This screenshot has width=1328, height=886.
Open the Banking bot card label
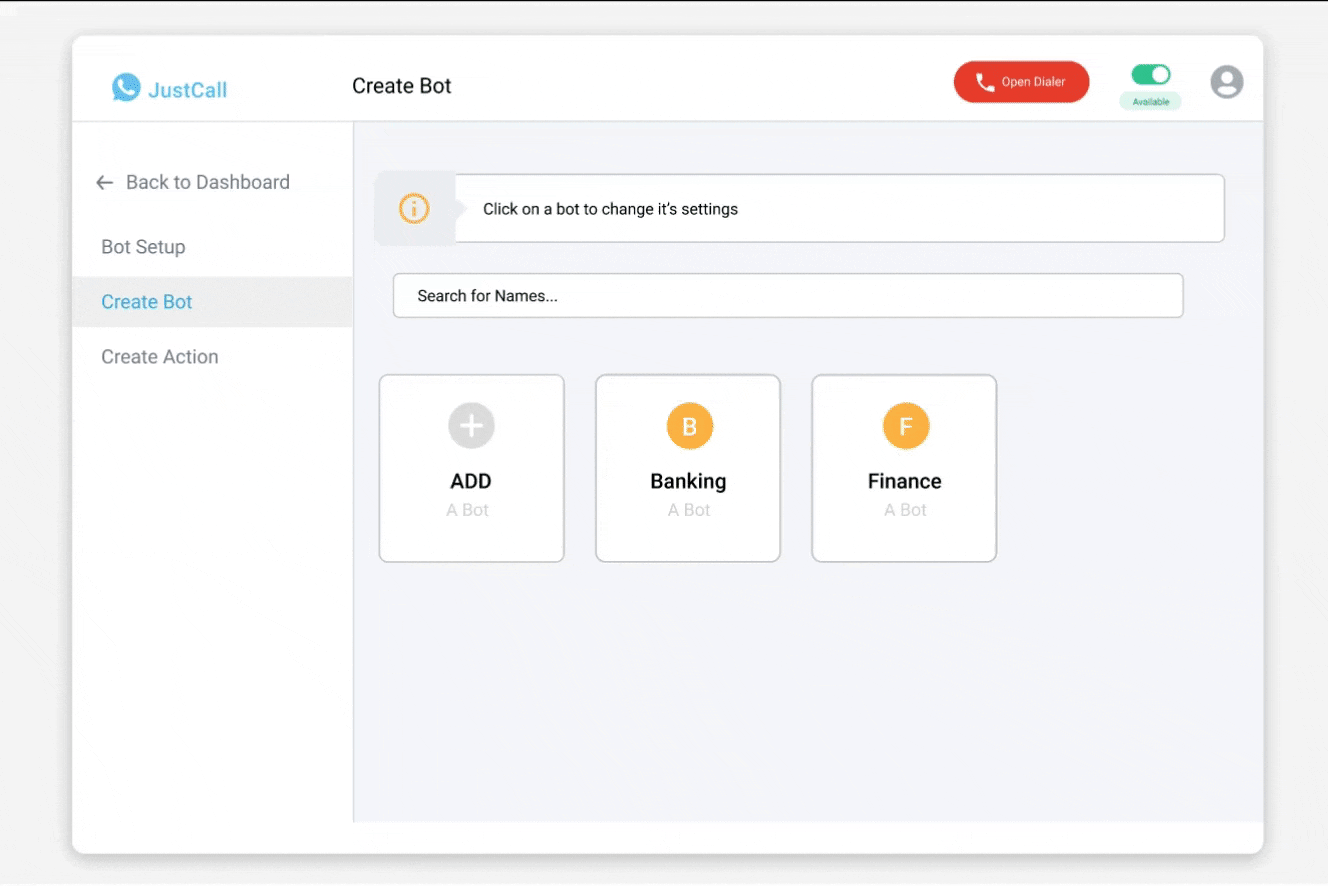pos(688,481)
